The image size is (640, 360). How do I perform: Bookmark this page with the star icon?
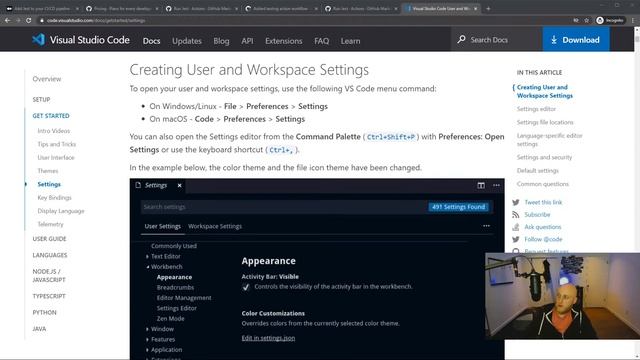587,20
